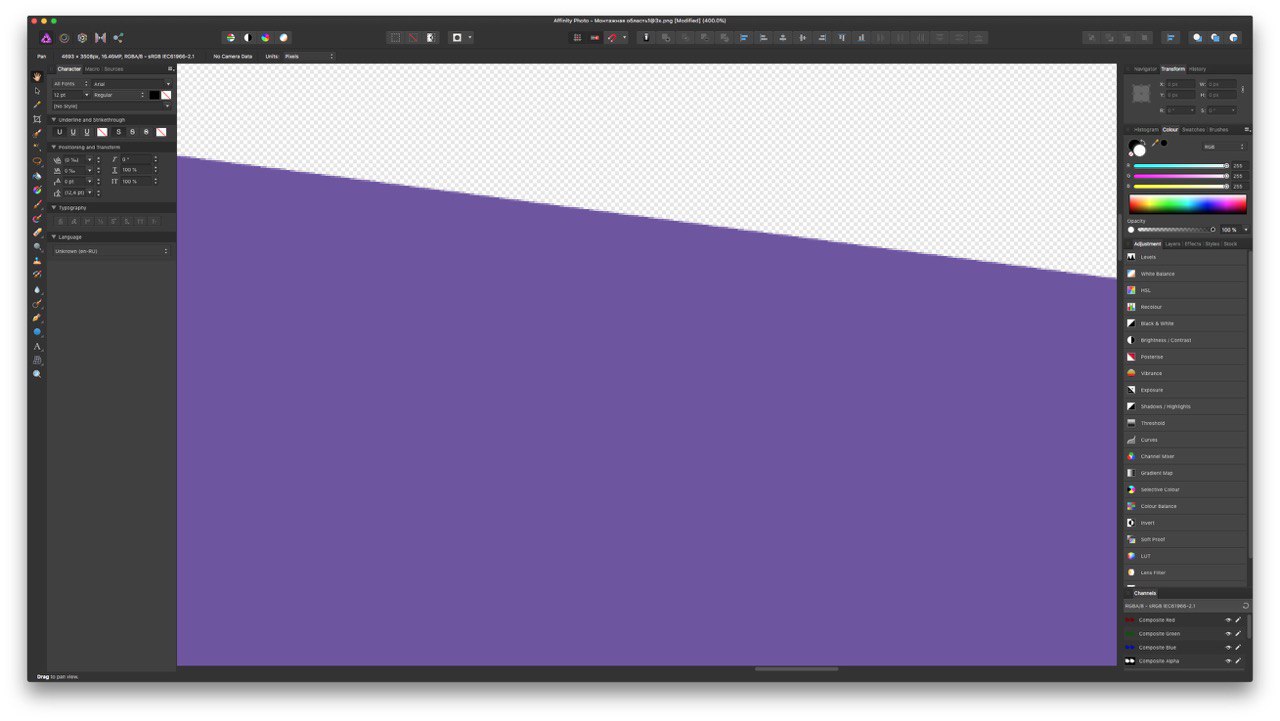This screenshot has width=1280, height=721.
Task: Add a Threshold adjustment
Action: click(1185, 423)
